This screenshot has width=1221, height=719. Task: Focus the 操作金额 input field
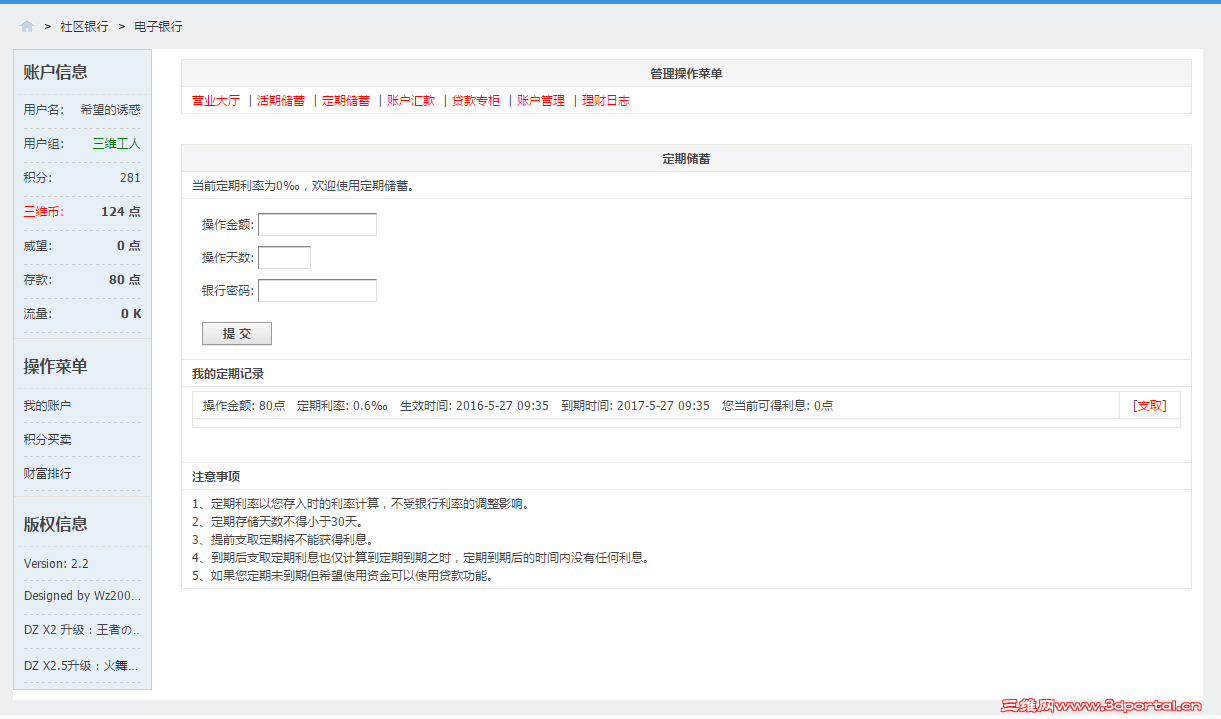[x=317, y=224]
